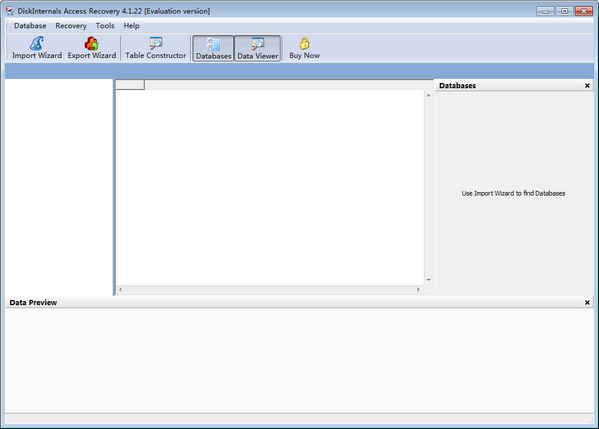Close the Data Preview panel
This screenshot has width=599, height=429.
[587, 303]
